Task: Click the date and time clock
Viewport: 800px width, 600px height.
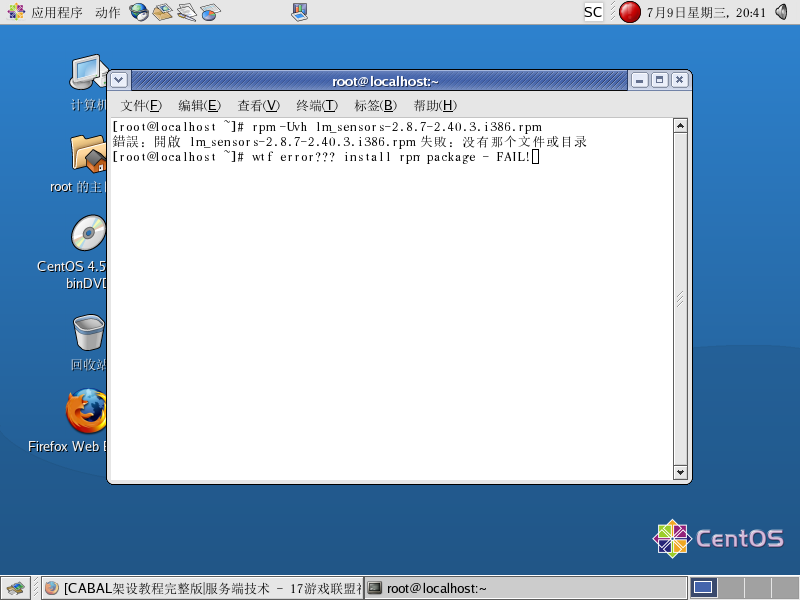Action: click(x=706, y=12)
